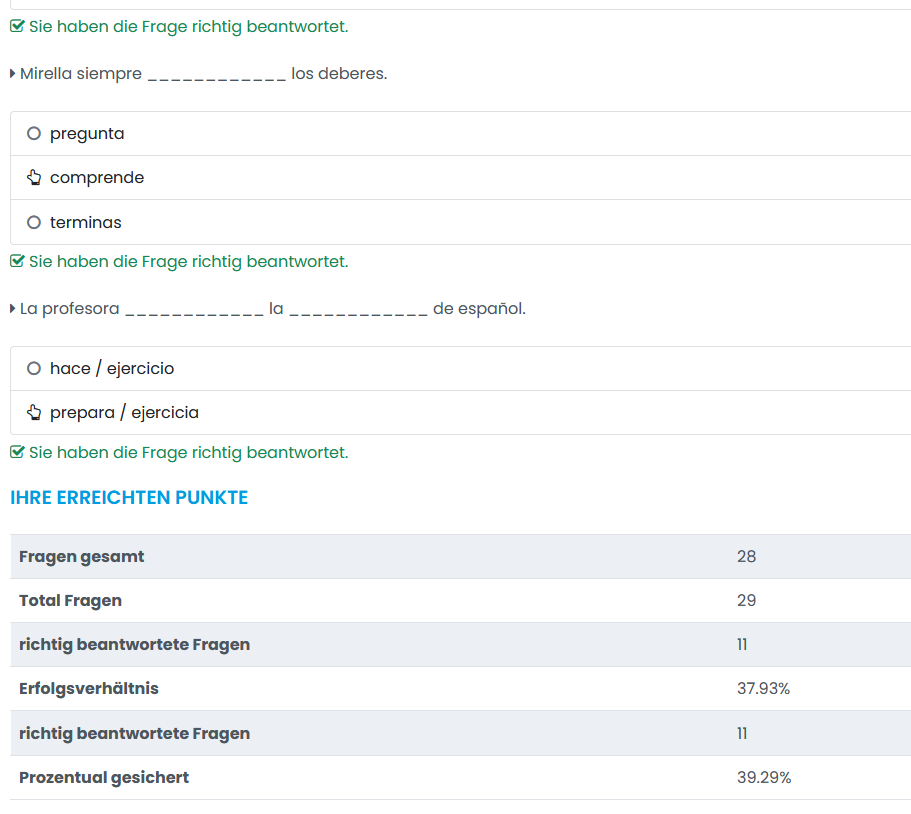Select the terminas radio button

tap(34, 223)
